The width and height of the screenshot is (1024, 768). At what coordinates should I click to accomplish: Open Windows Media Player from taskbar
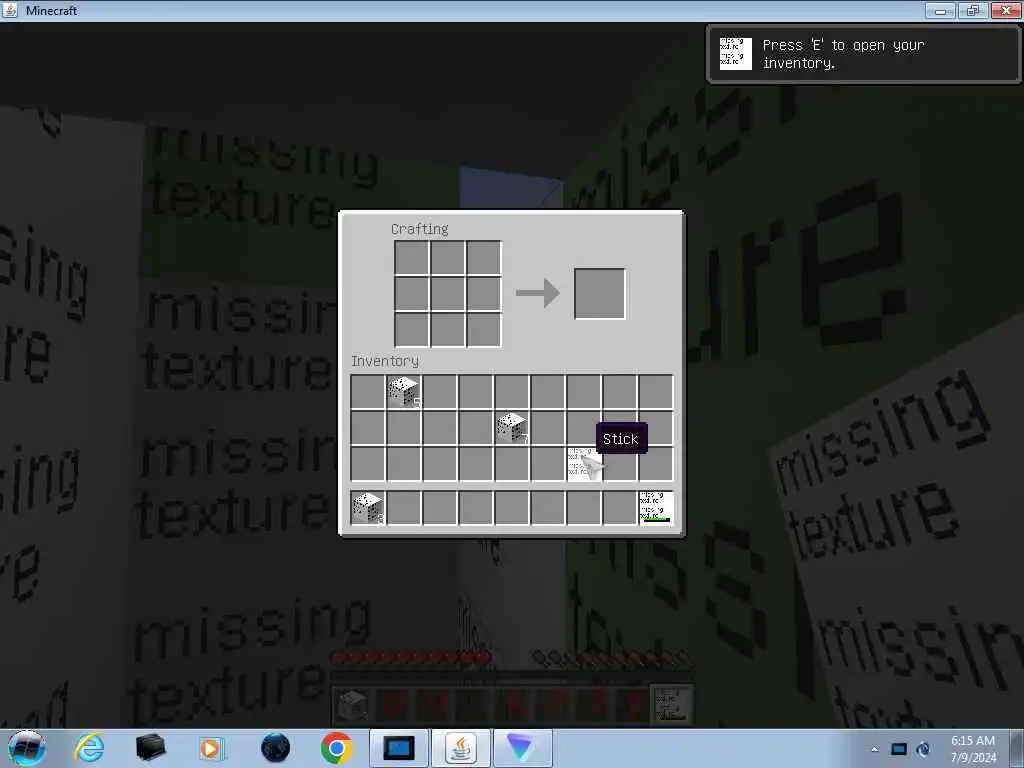click(x=211, y=748)
